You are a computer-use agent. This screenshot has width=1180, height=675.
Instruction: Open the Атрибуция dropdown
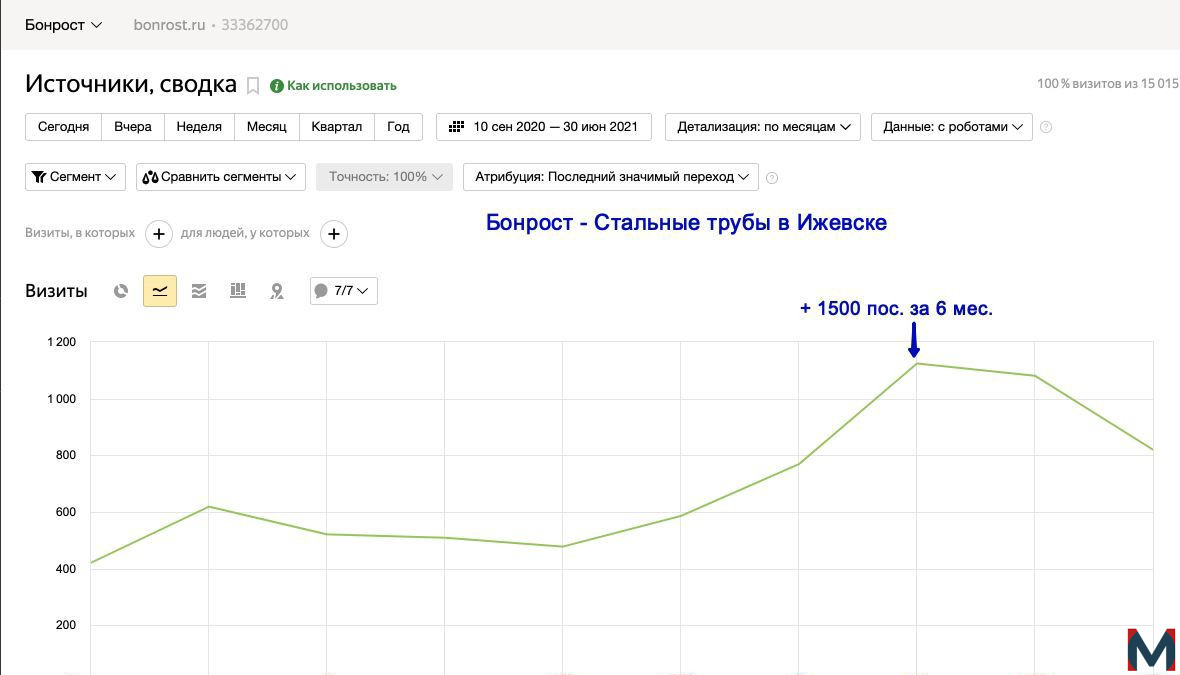point(611,177)
